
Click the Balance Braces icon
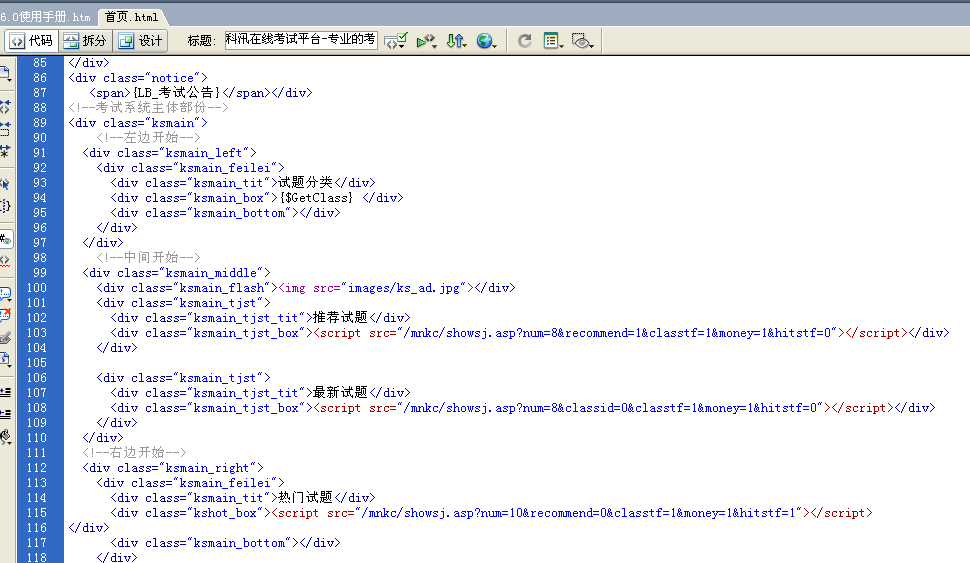coord(5,206)
